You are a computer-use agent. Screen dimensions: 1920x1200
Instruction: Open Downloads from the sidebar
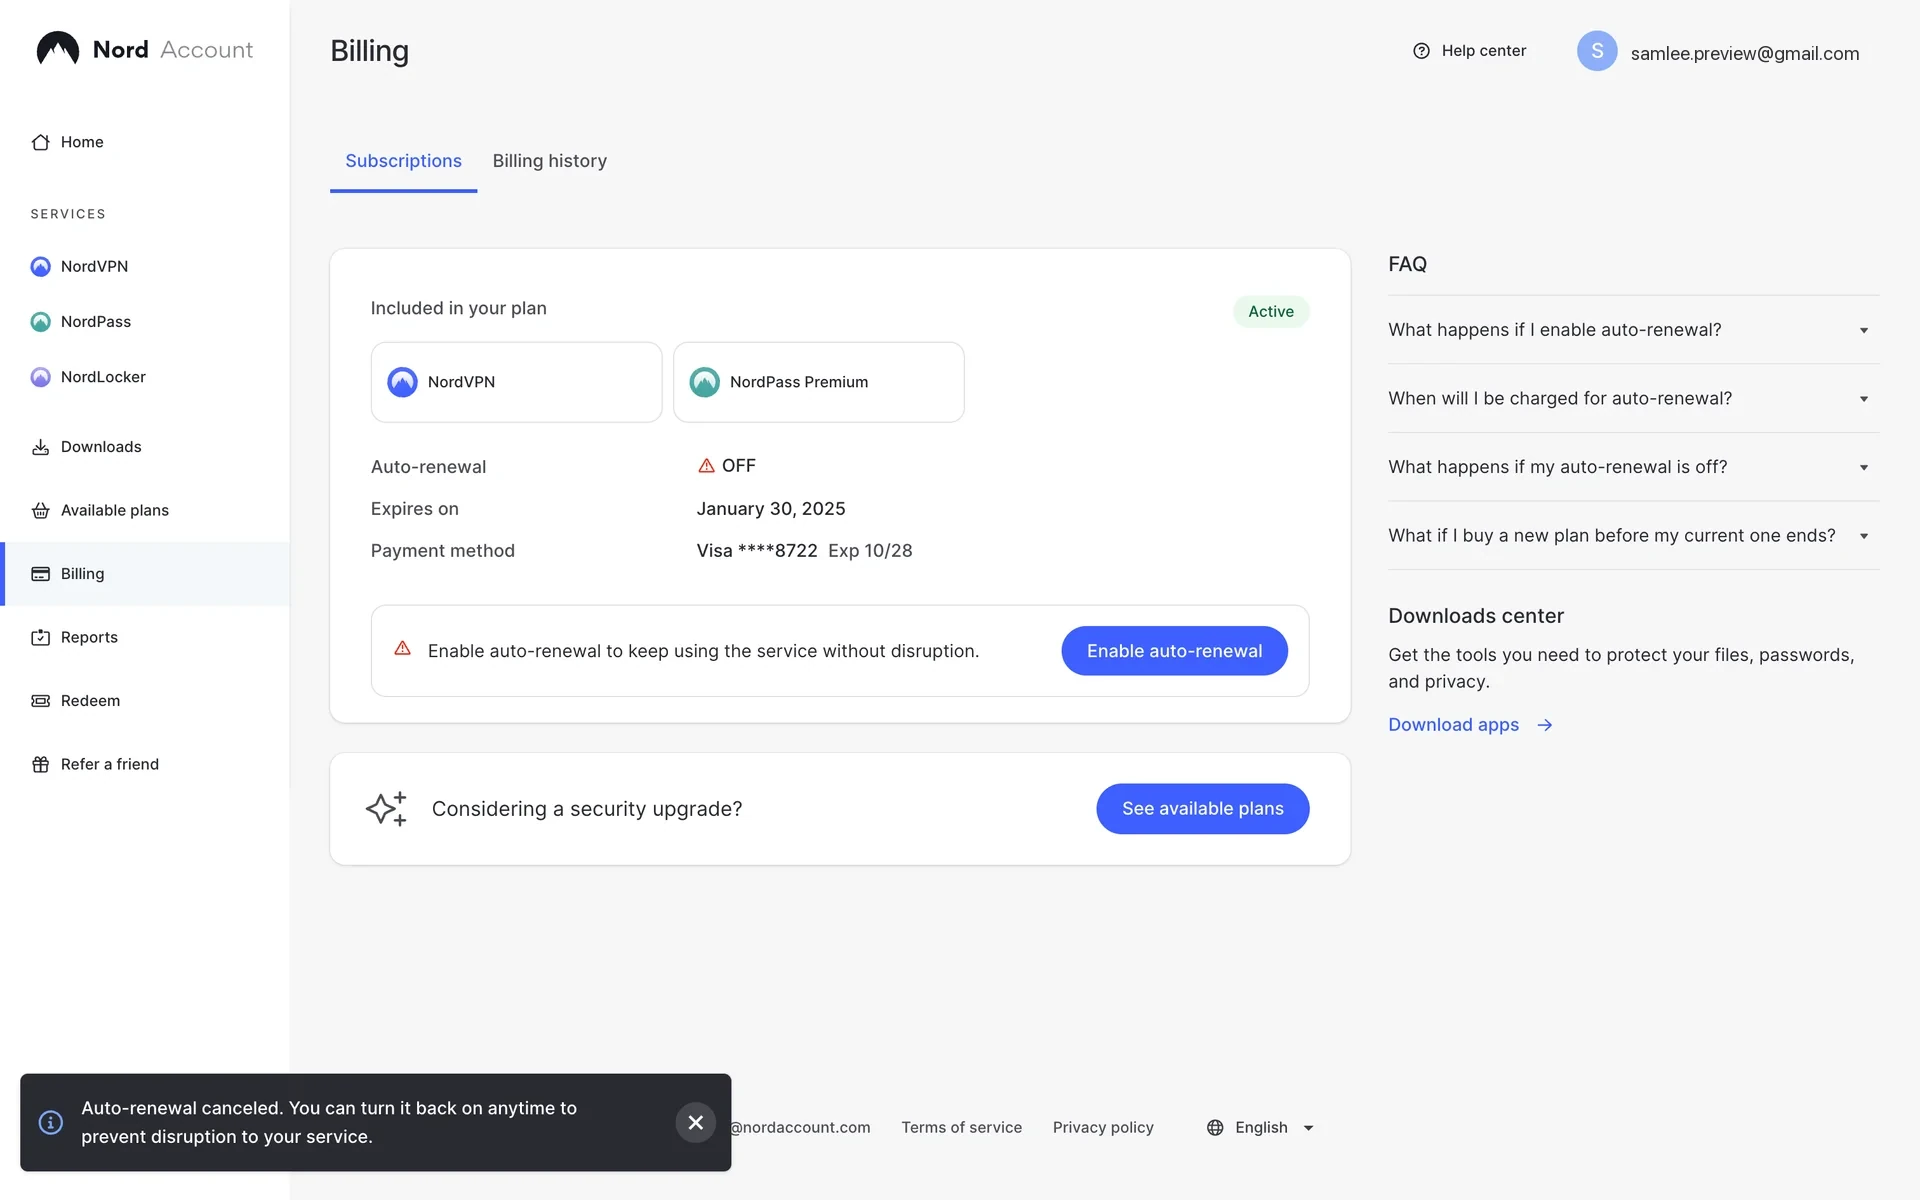[145, 447]
